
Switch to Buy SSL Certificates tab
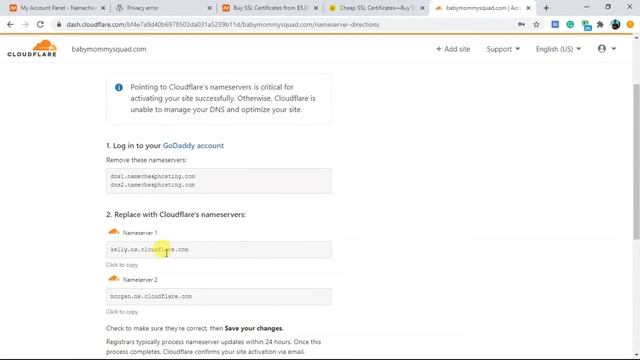click(x=269, y=8)
